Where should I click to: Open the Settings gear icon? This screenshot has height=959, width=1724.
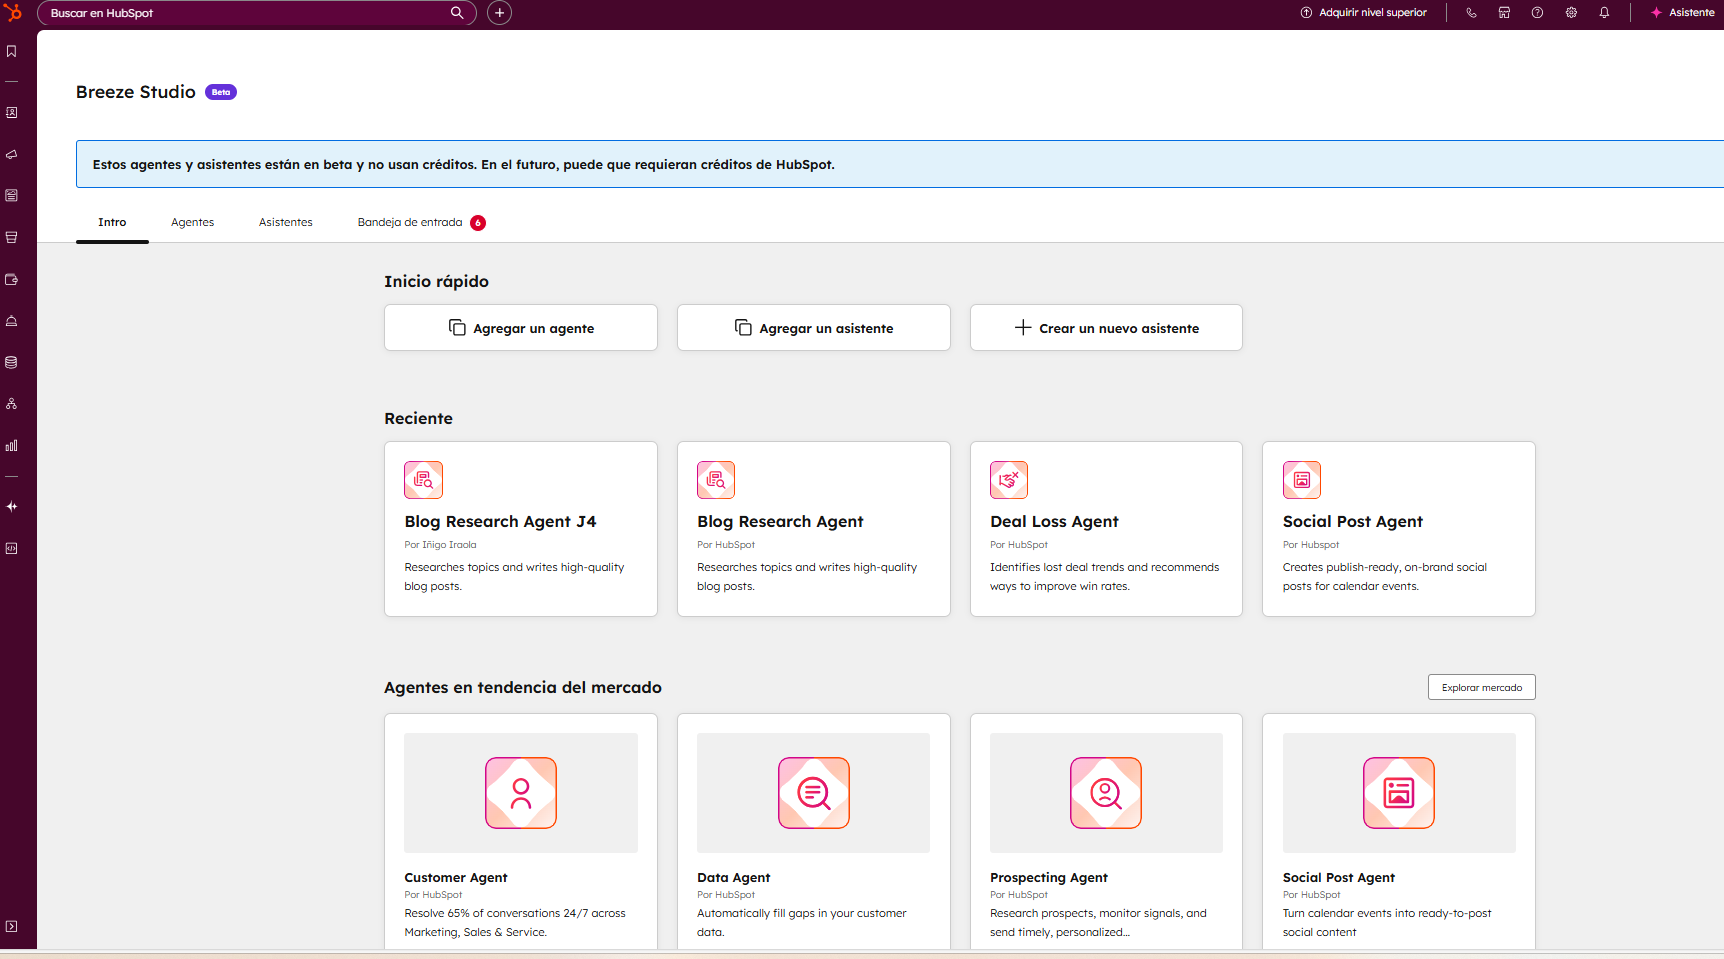(x=1571, y=13)
